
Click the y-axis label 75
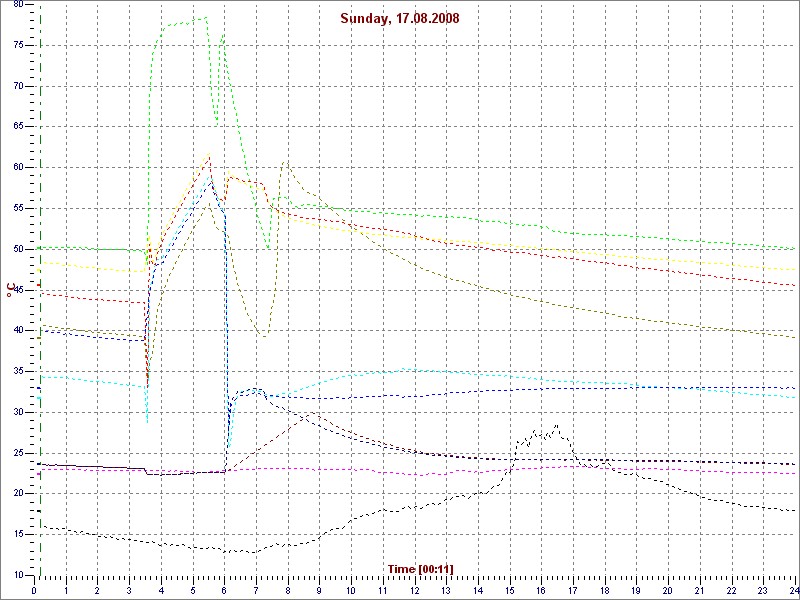click(18, 45)
